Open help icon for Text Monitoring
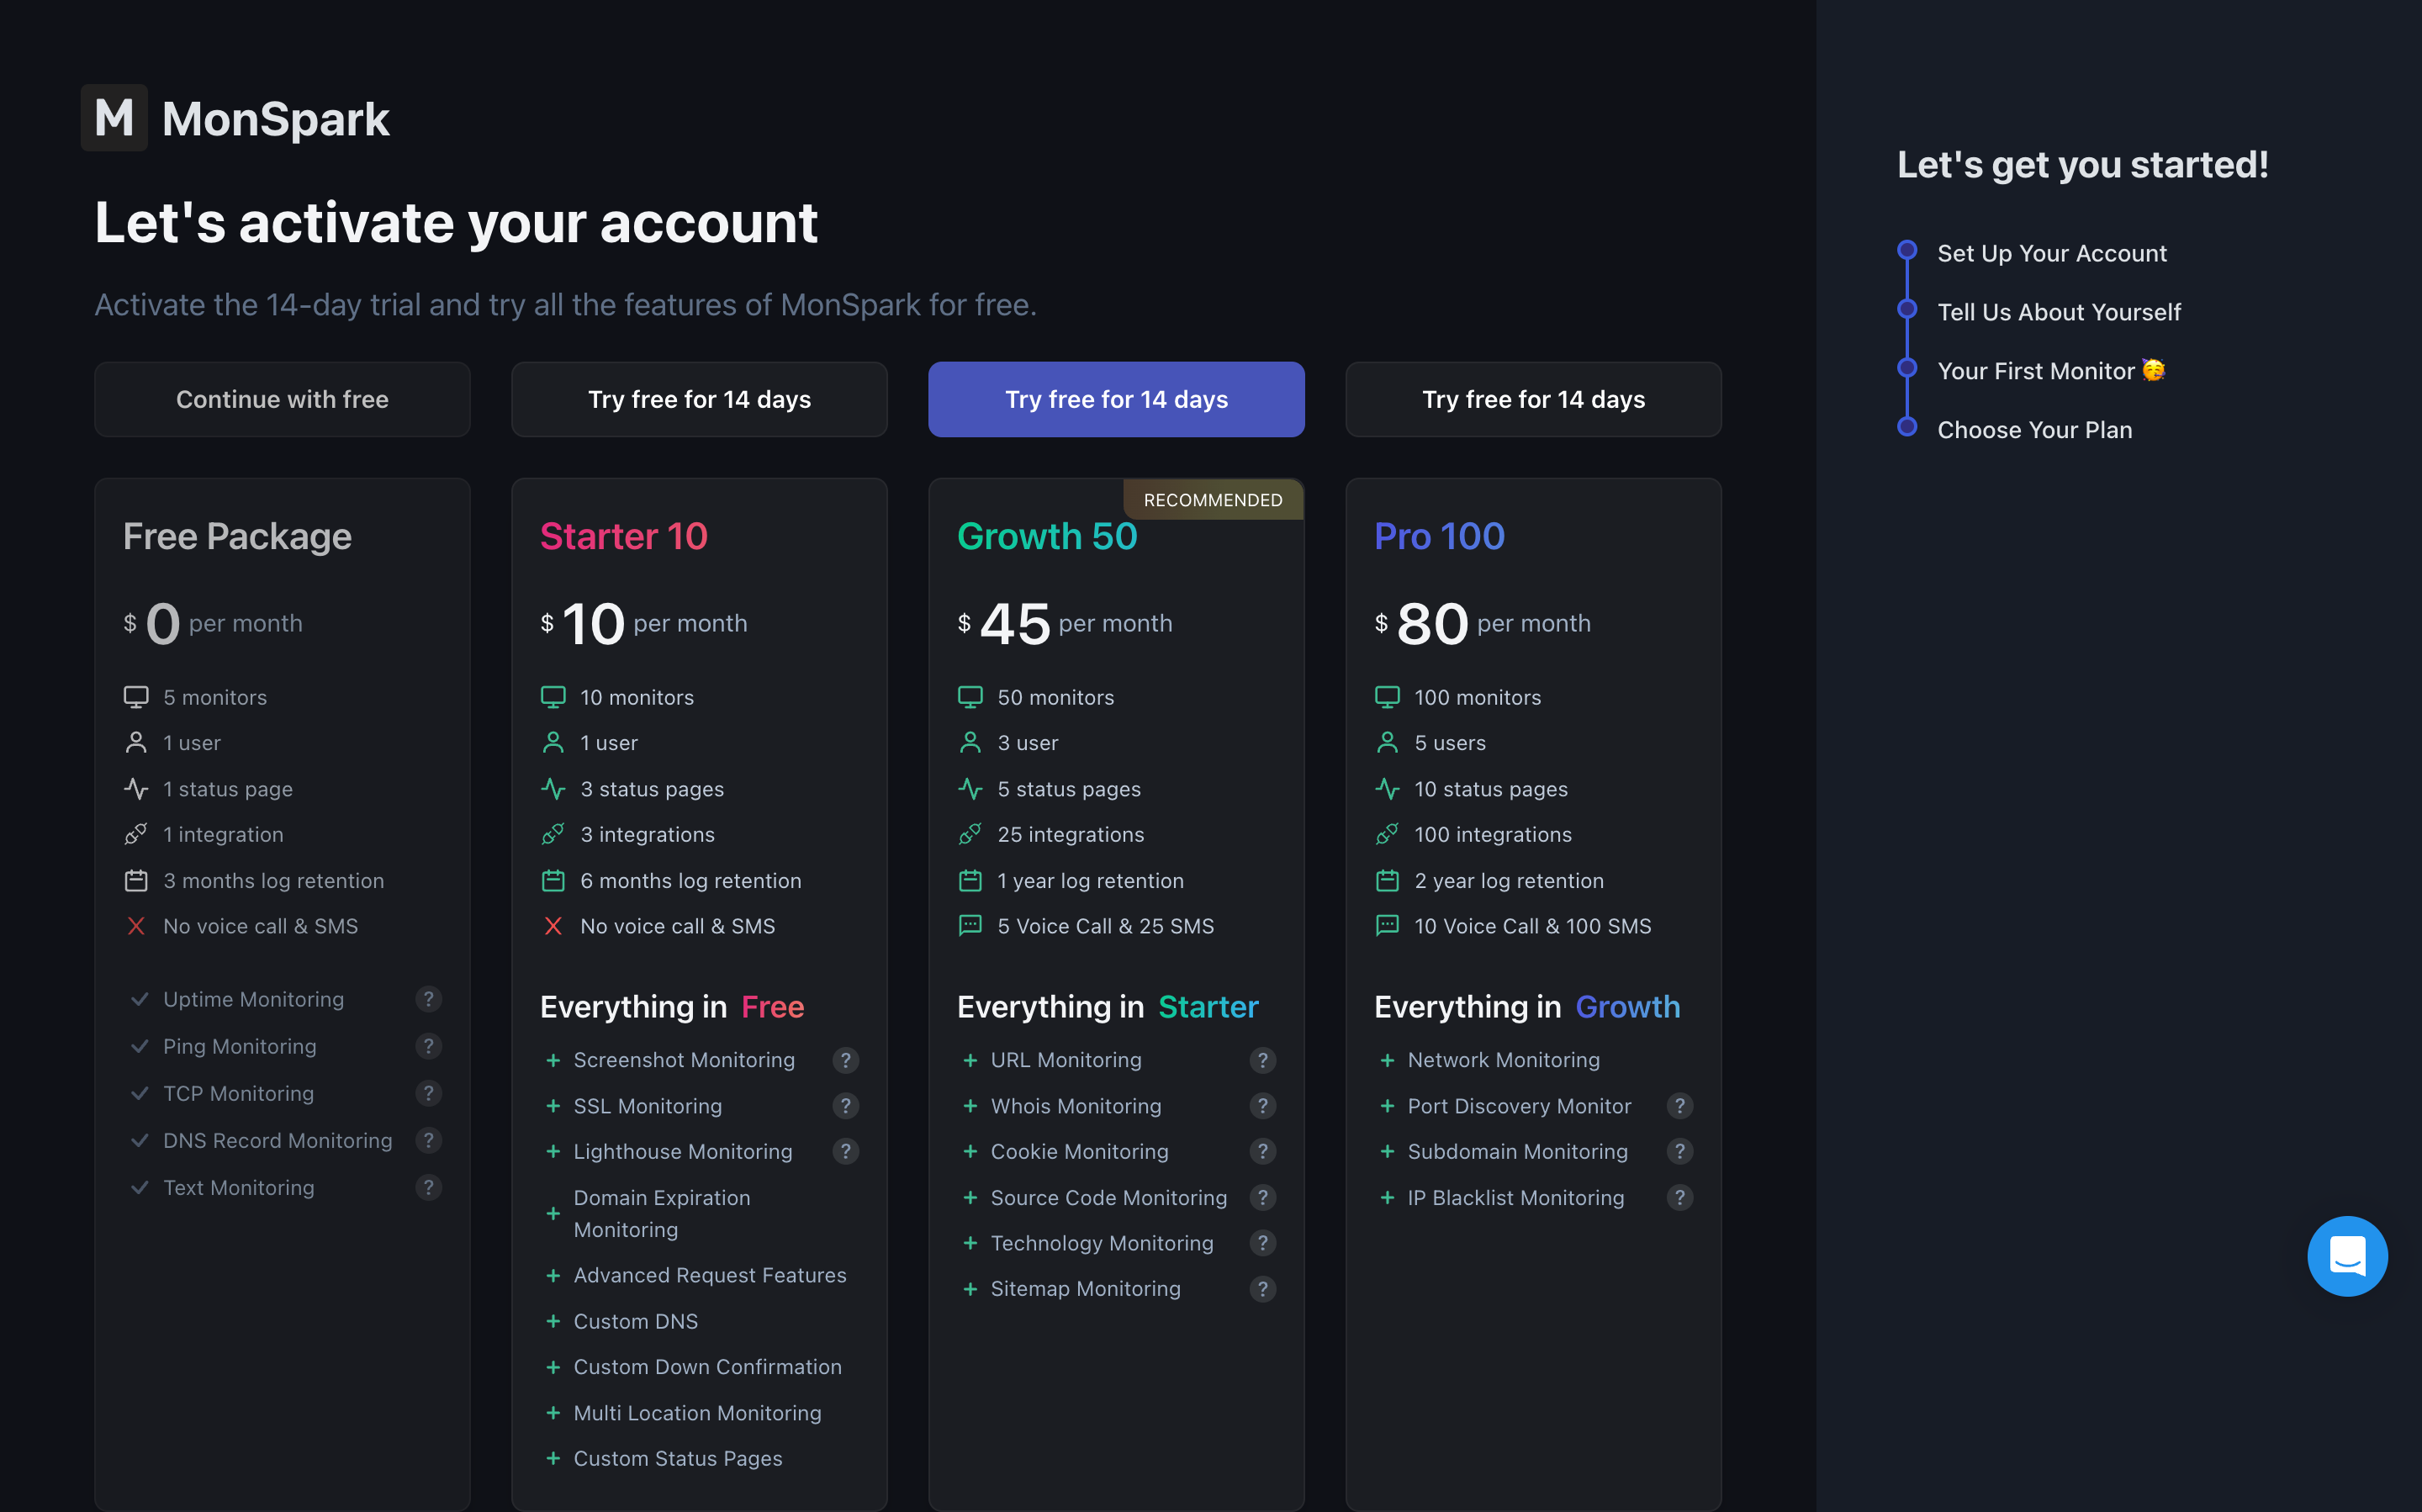The width and height of the screenshot is (2422, 1512). tap(428, 1187)
